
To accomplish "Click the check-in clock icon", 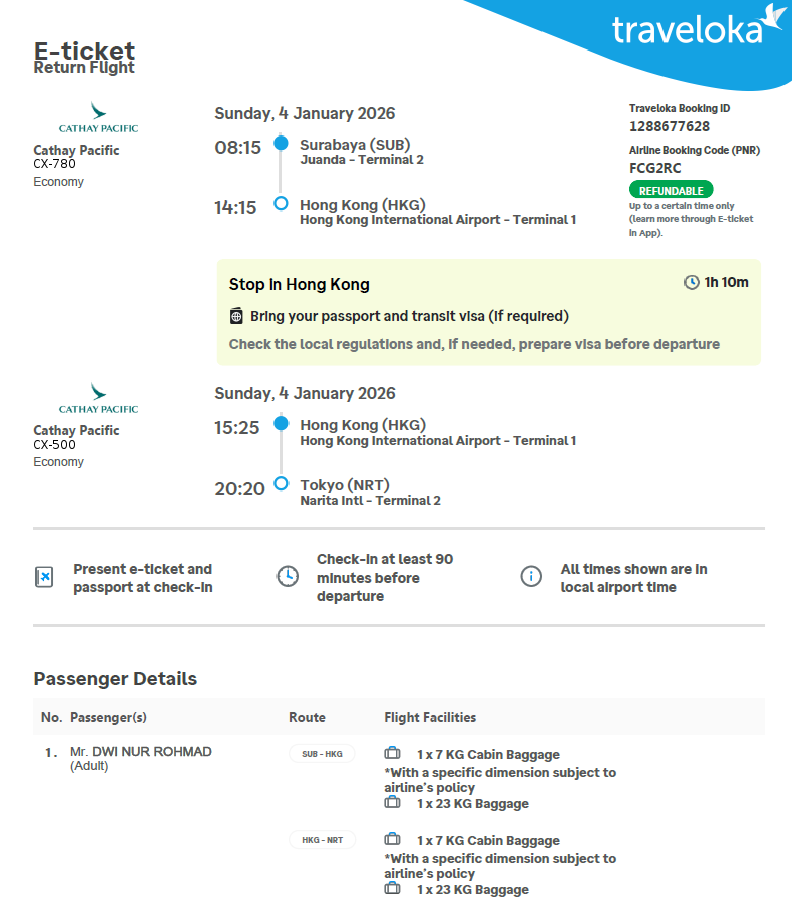I will point(288,577).
